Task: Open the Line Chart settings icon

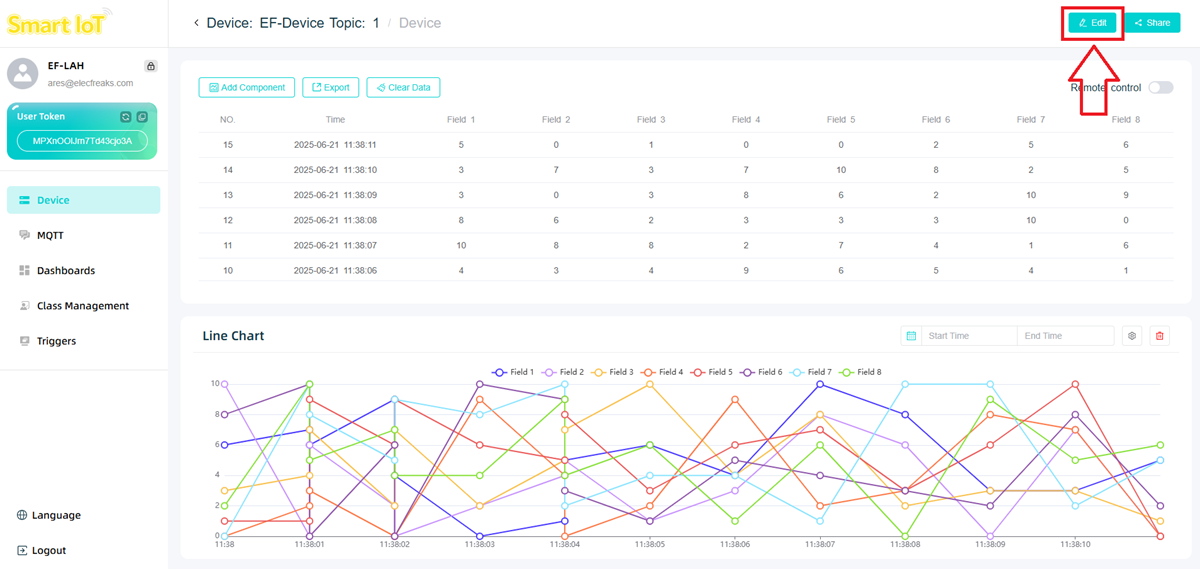Action: click(1132, 336)
